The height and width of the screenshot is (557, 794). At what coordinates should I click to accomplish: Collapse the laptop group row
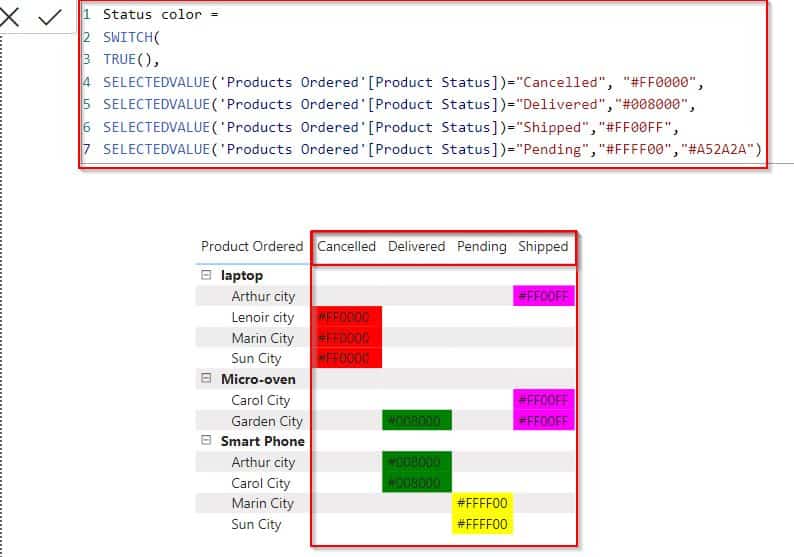tap(206, 275)
